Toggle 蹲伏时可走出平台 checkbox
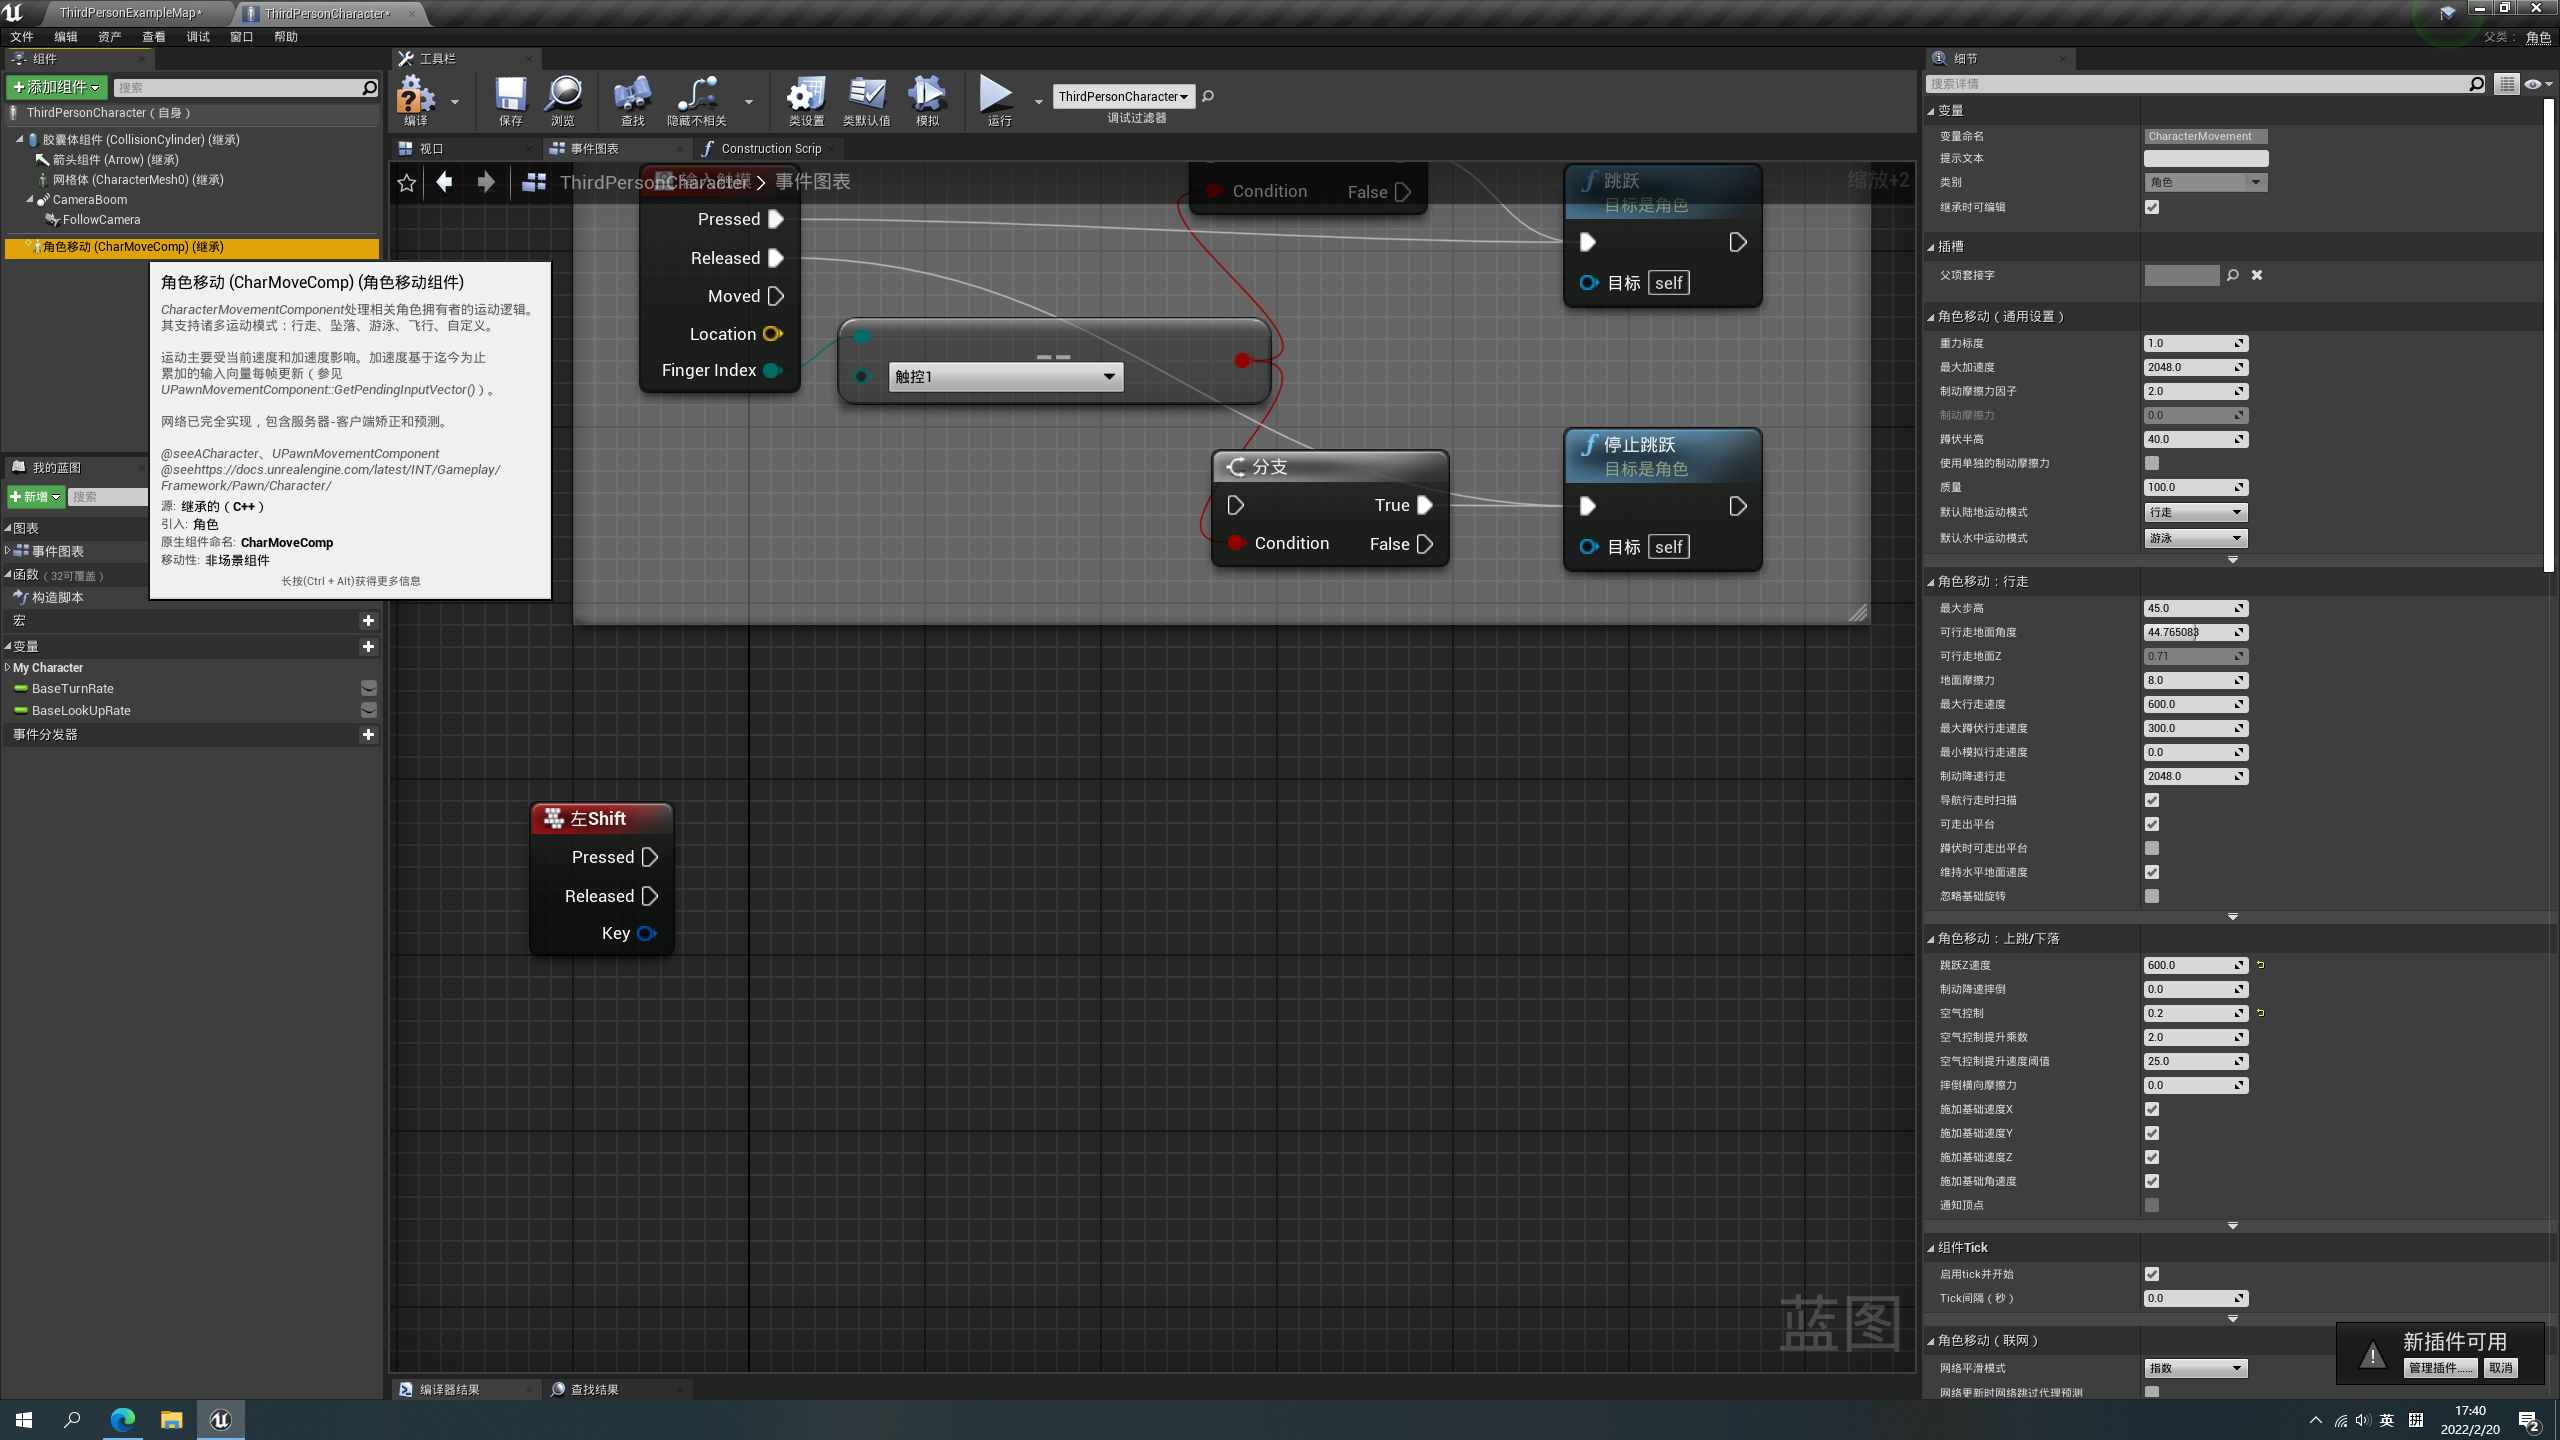 click(x=2152, y=848)
